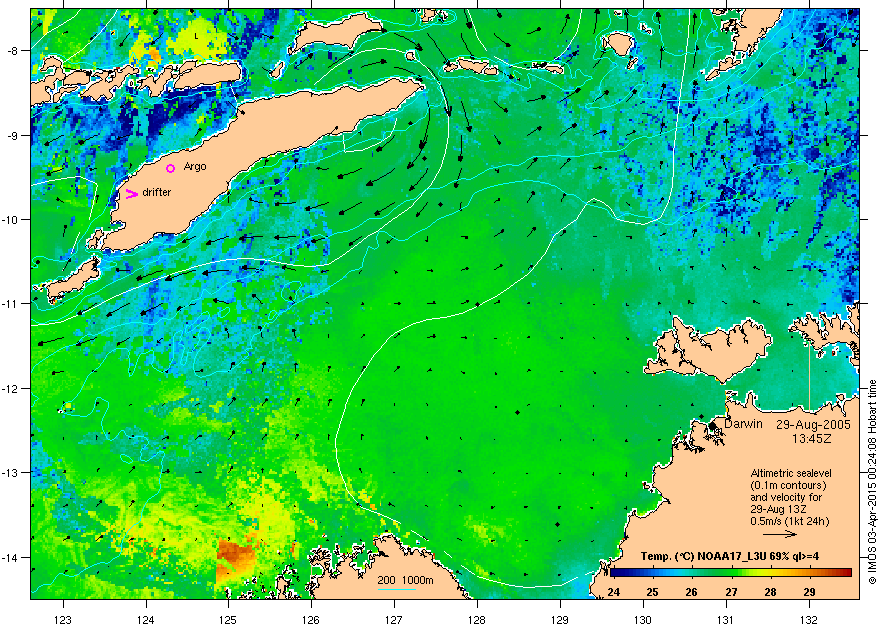Click the cyan 200m depth legend line
Viewport: 880px width, 630px height.
click(397, 590)
